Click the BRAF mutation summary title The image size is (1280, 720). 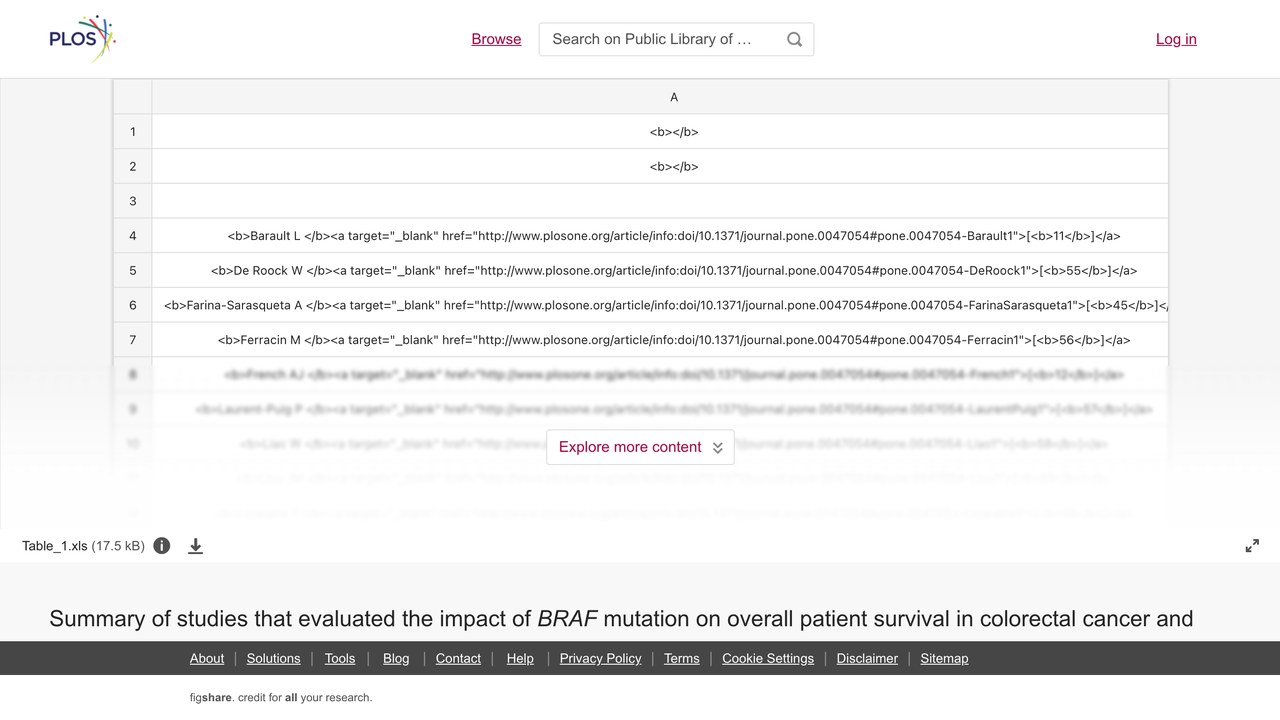(x=621, y=619)
